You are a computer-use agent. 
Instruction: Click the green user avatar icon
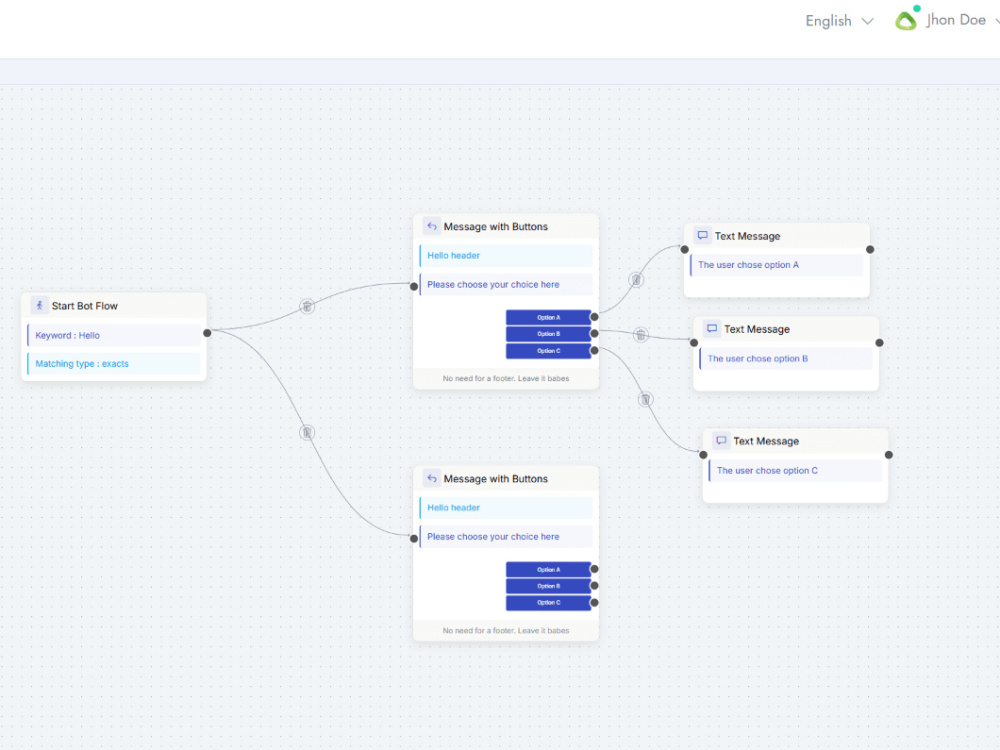pos(906,20)
